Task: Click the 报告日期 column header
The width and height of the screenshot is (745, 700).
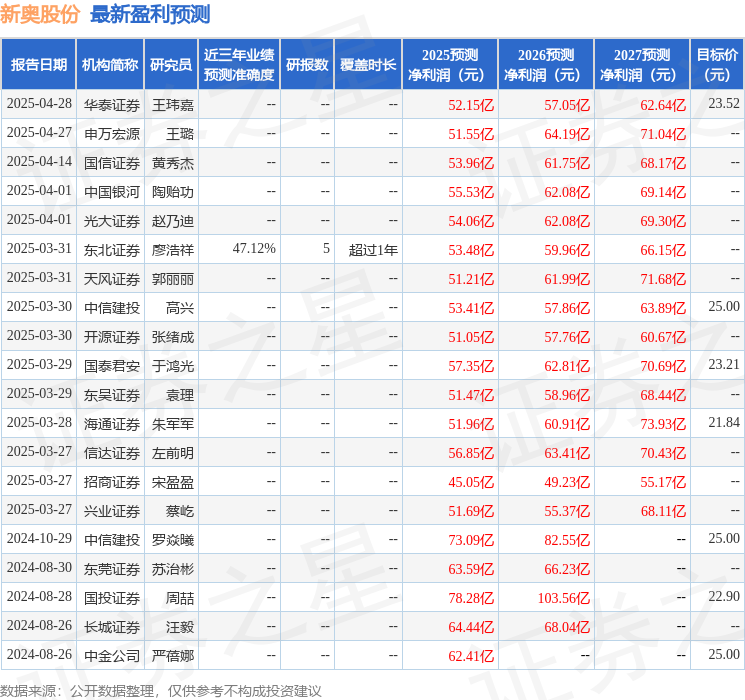Action: click(x=38, y=65)
